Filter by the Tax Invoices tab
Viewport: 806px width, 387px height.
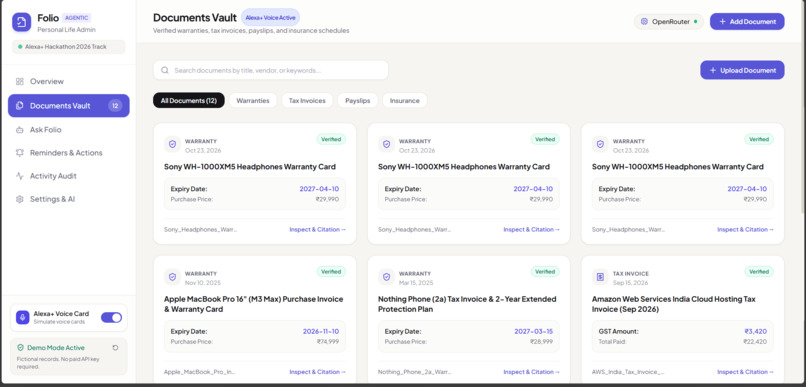point(307,101)
